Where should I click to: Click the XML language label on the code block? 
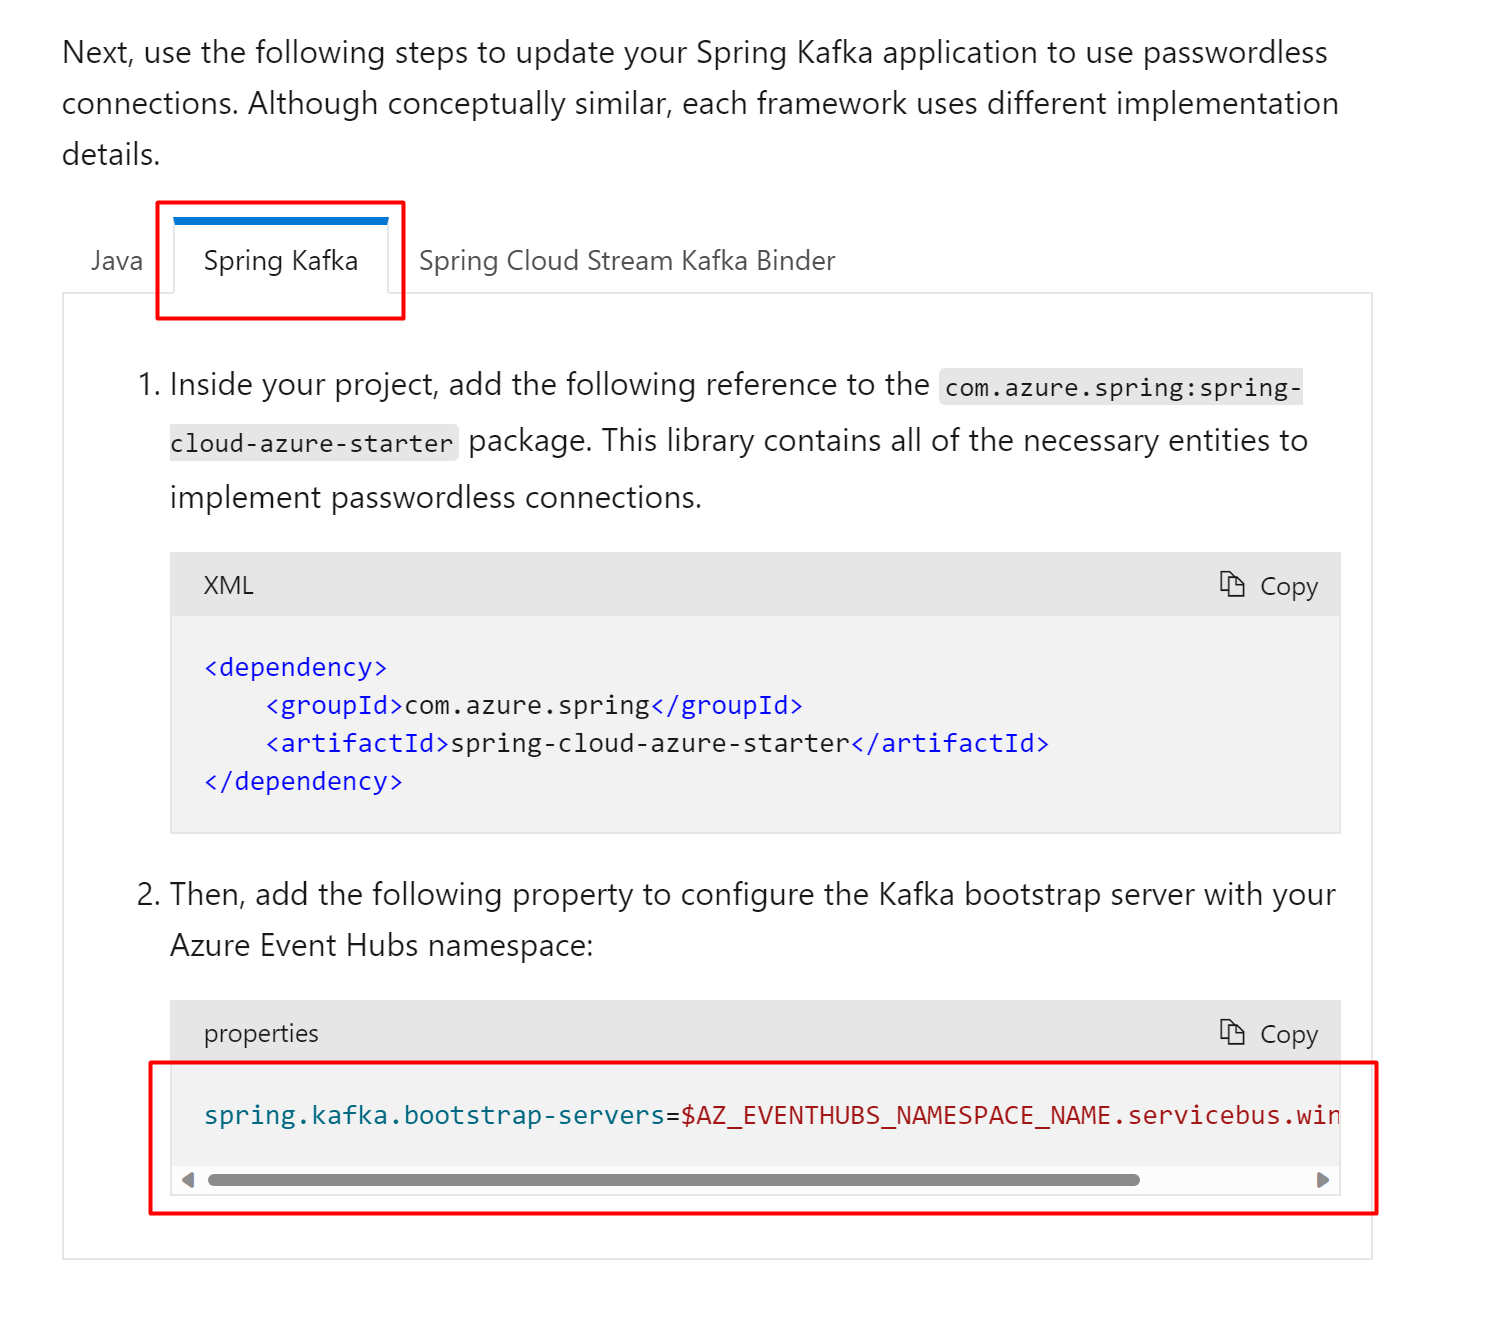coord(228,585)
